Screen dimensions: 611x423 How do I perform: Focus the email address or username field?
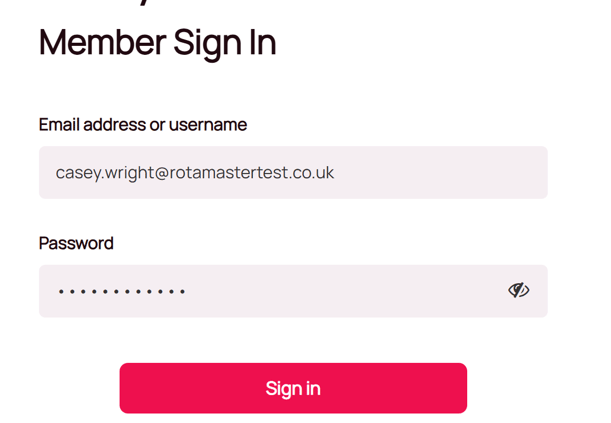[293, 173]
